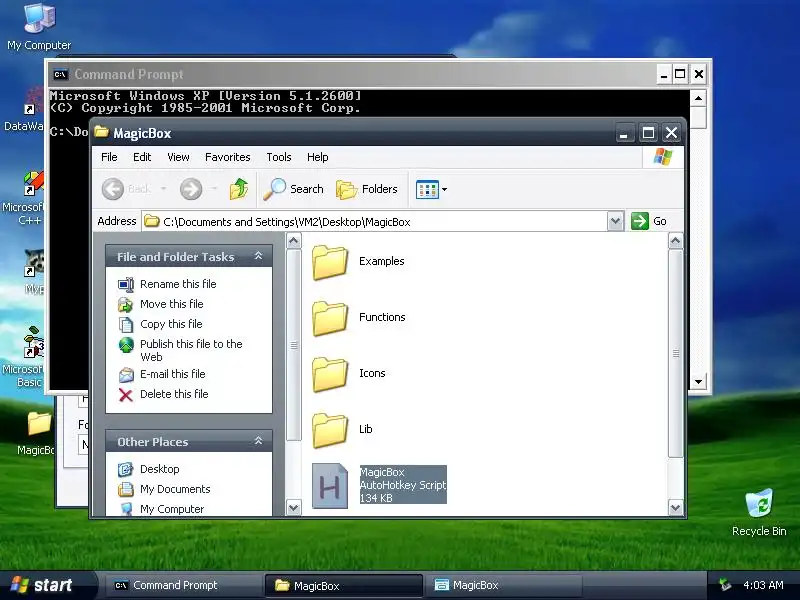Click the Go button

(x=649, y=221)
